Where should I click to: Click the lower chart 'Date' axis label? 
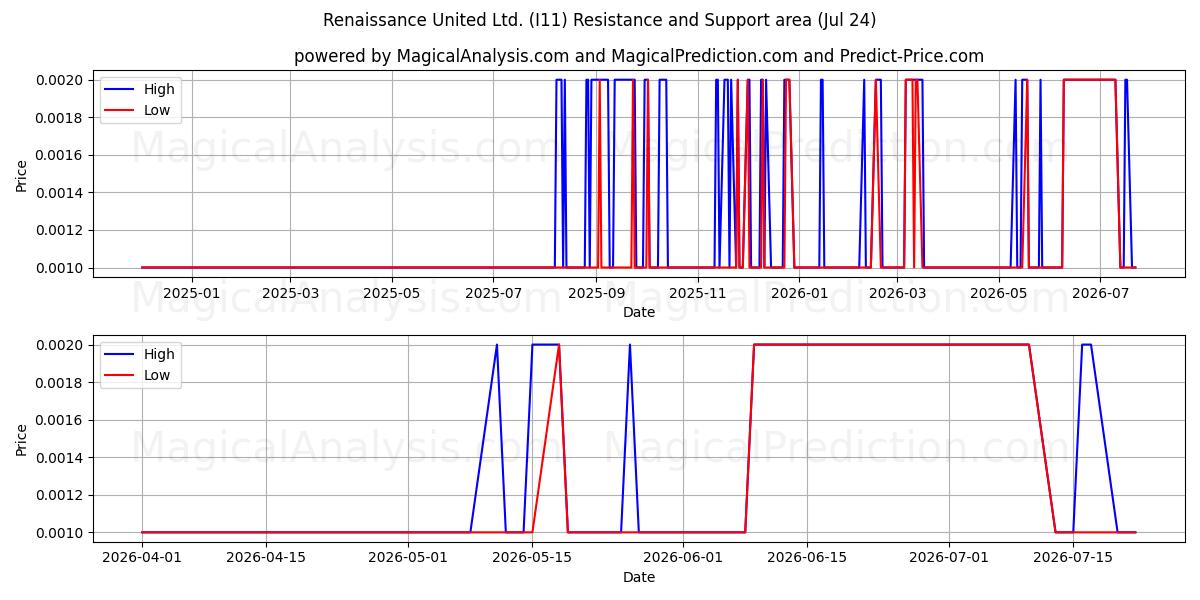[x=639, y=577]
